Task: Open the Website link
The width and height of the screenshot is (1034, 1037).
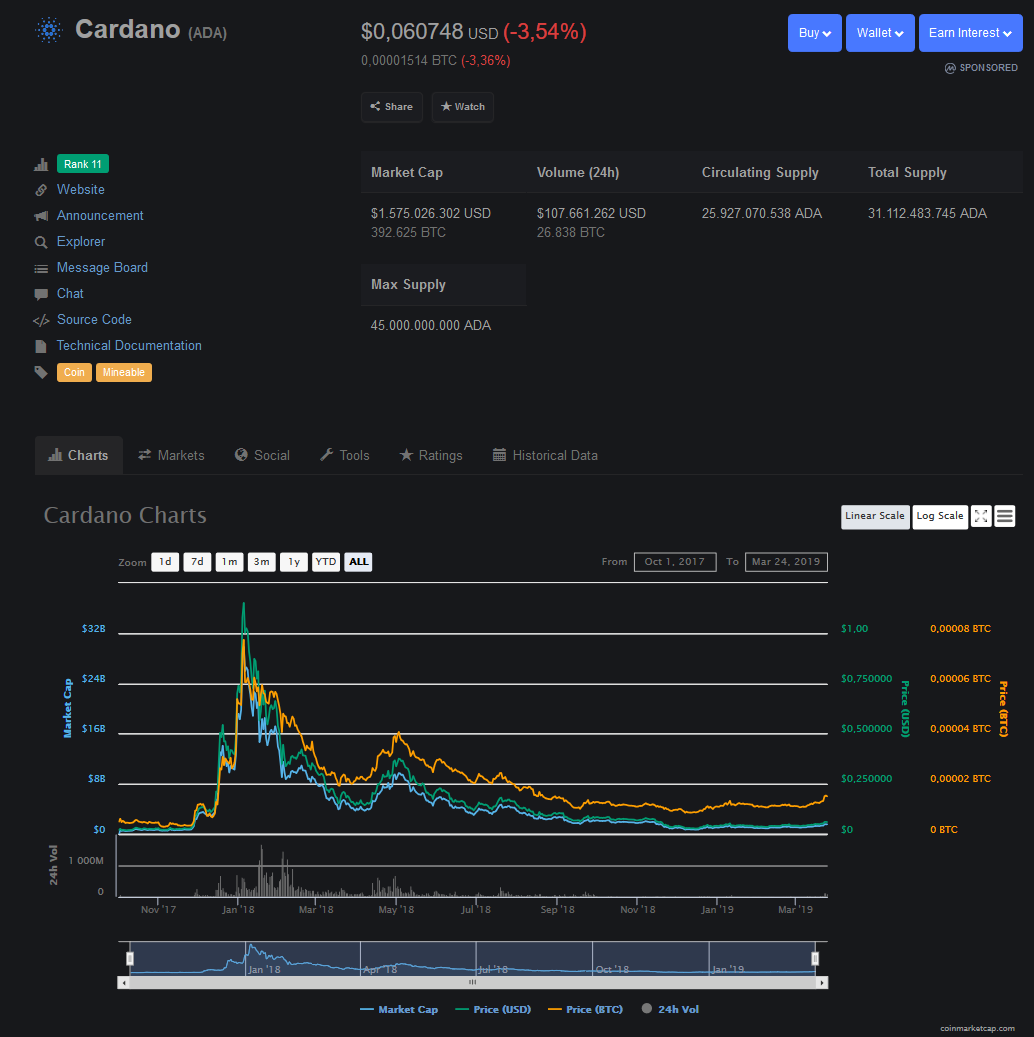Action: (x=81, y=190)
